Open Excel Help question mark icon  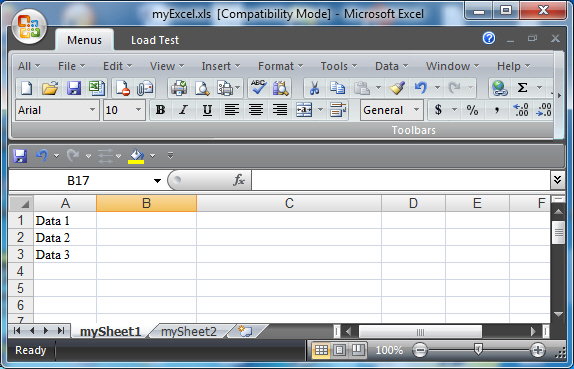point(489,38)
